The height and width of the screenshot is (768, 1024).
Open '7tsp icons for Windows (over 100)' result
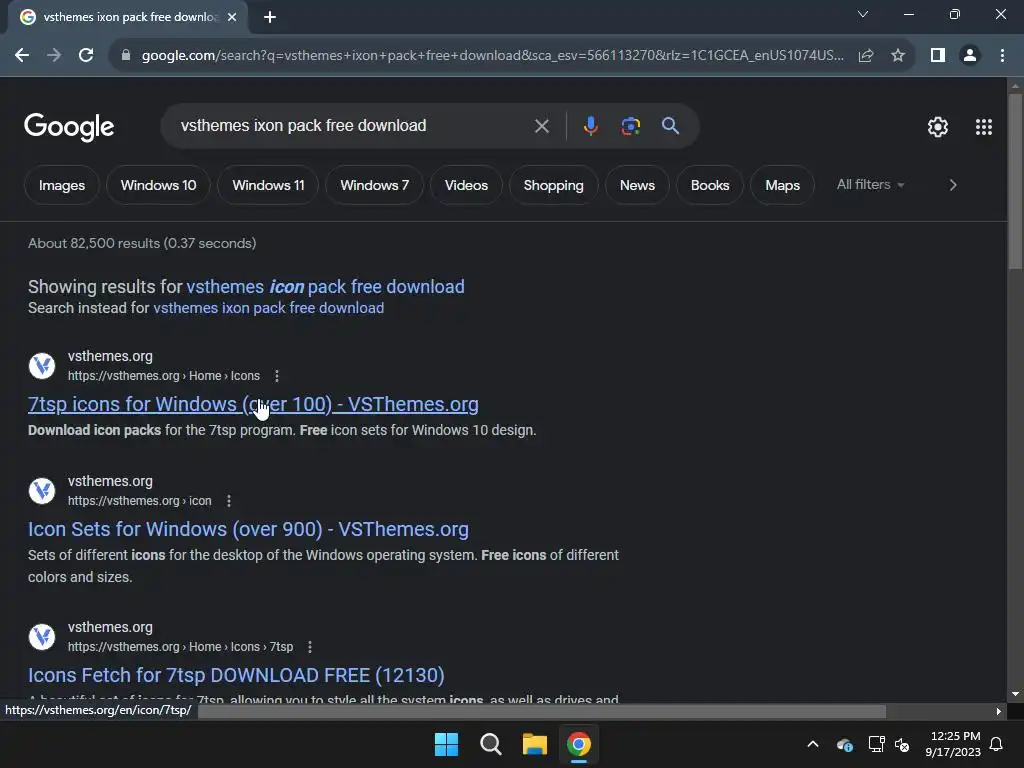click(253, 404)
